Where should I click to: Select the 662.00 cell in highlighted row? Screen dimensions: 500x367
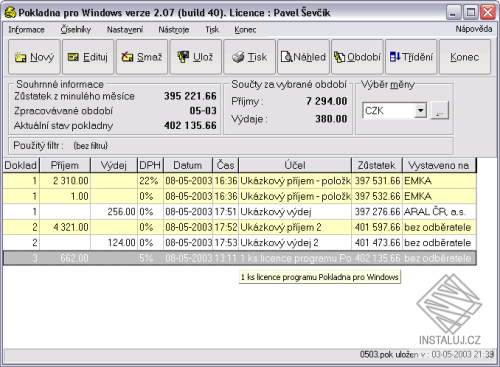65,258
